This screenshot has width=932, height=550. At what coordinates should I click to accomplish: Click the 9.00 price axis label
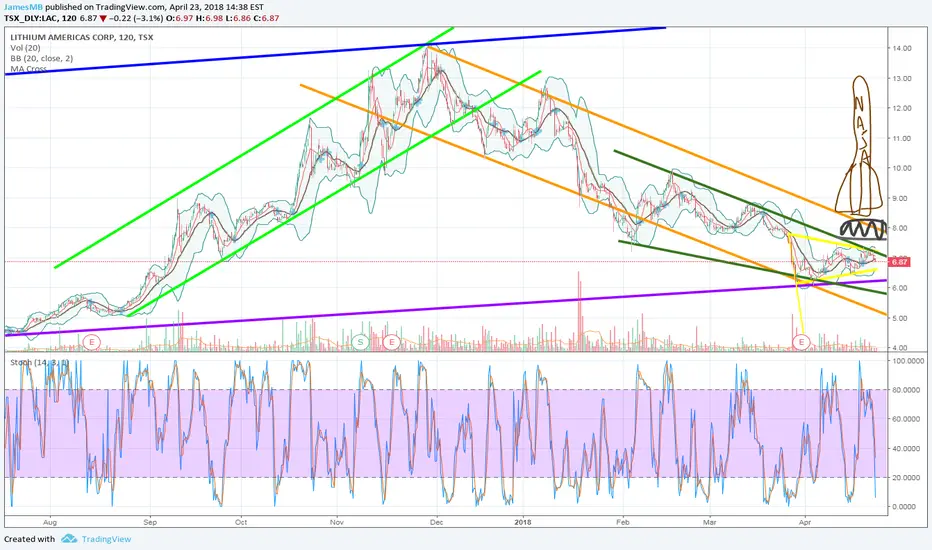pos(900,199)
